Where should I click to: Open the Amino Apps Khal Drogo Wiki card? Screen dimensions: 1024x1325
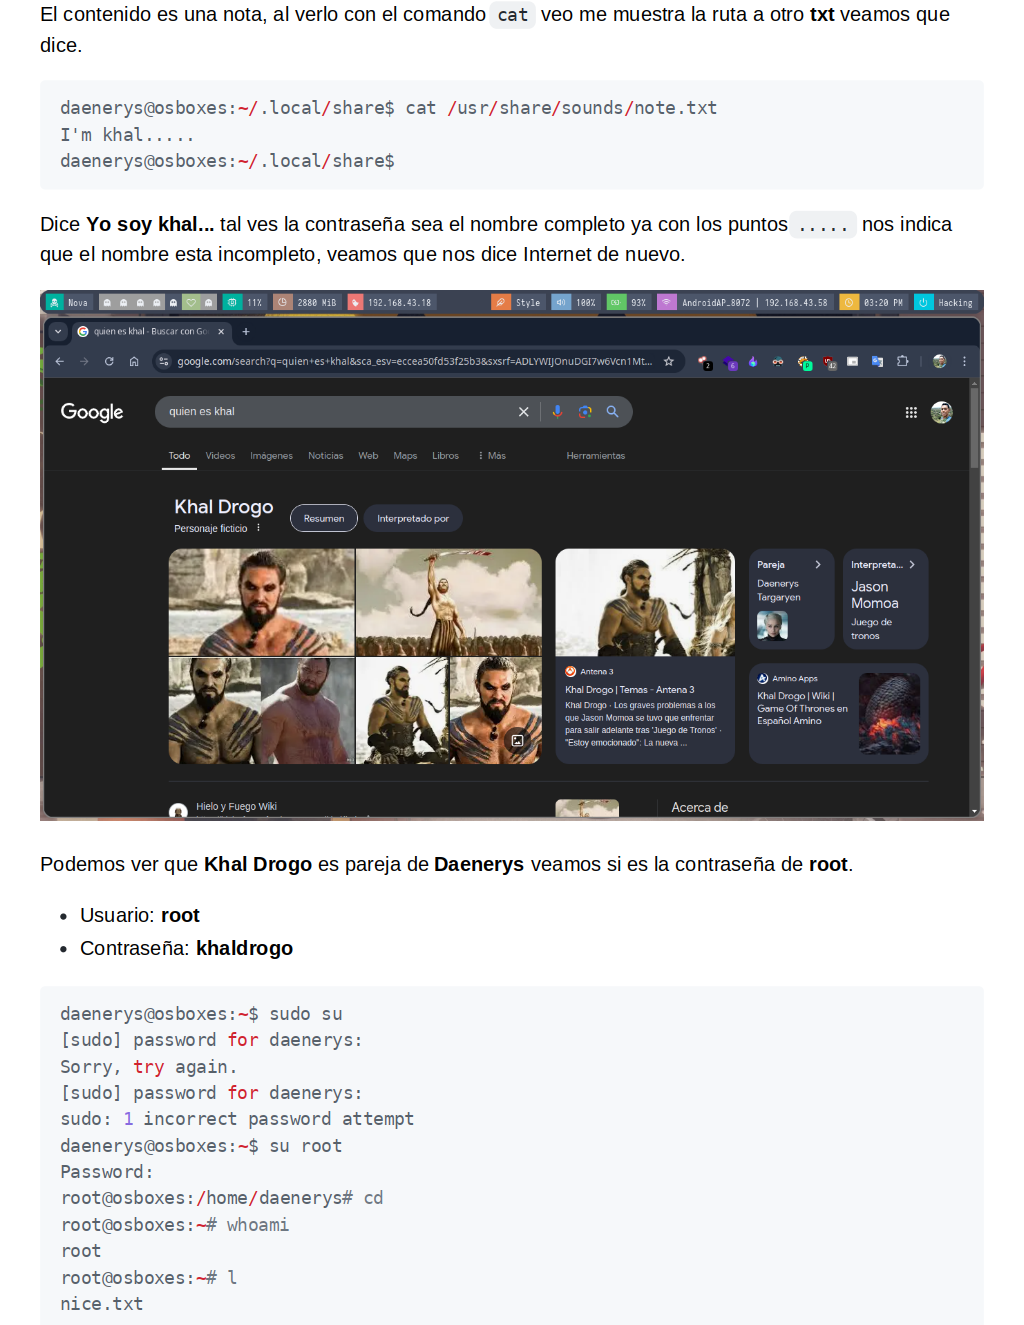tap(838, 714)
